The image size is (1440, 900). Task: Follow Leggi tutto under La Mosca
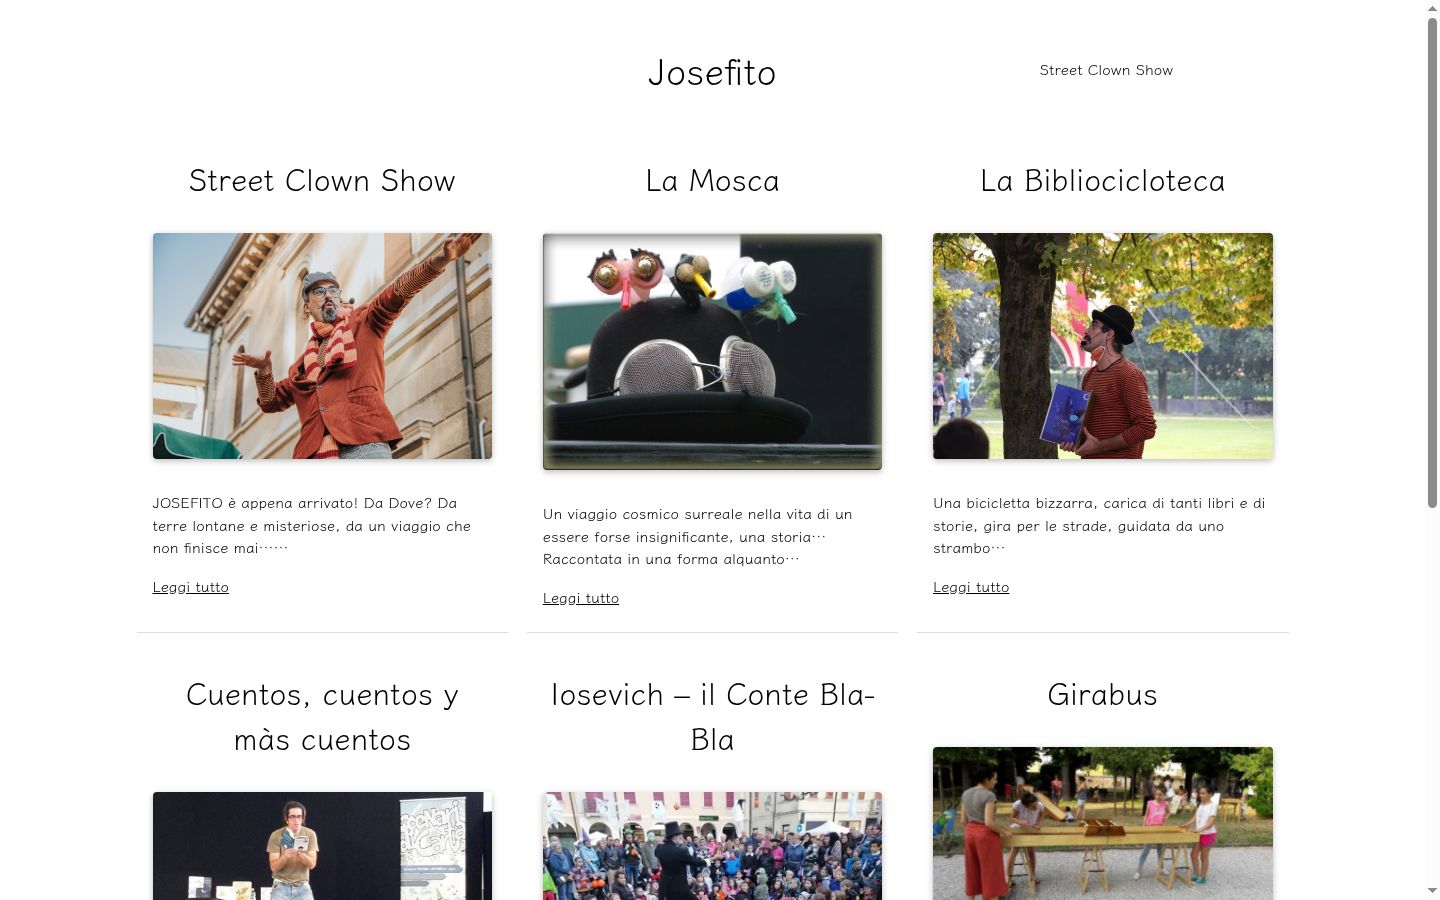pos(581,598)
